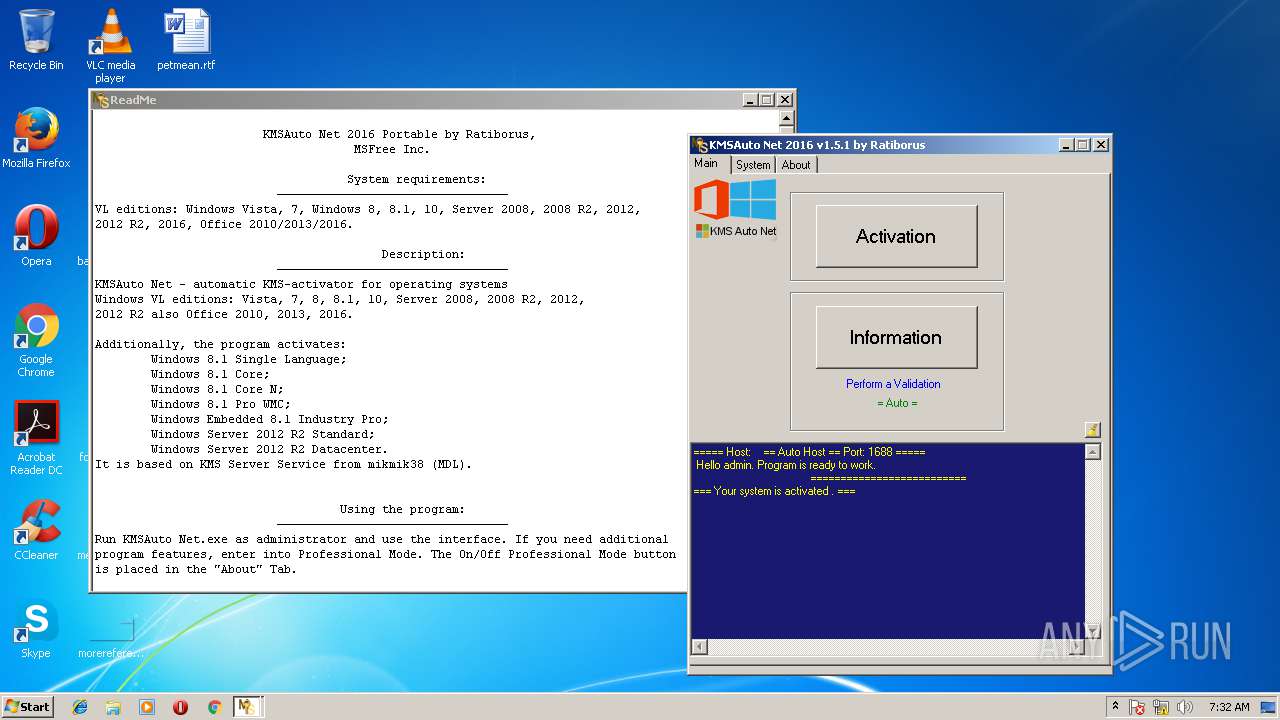
Task: Select the Main tab
Action: 706,164
